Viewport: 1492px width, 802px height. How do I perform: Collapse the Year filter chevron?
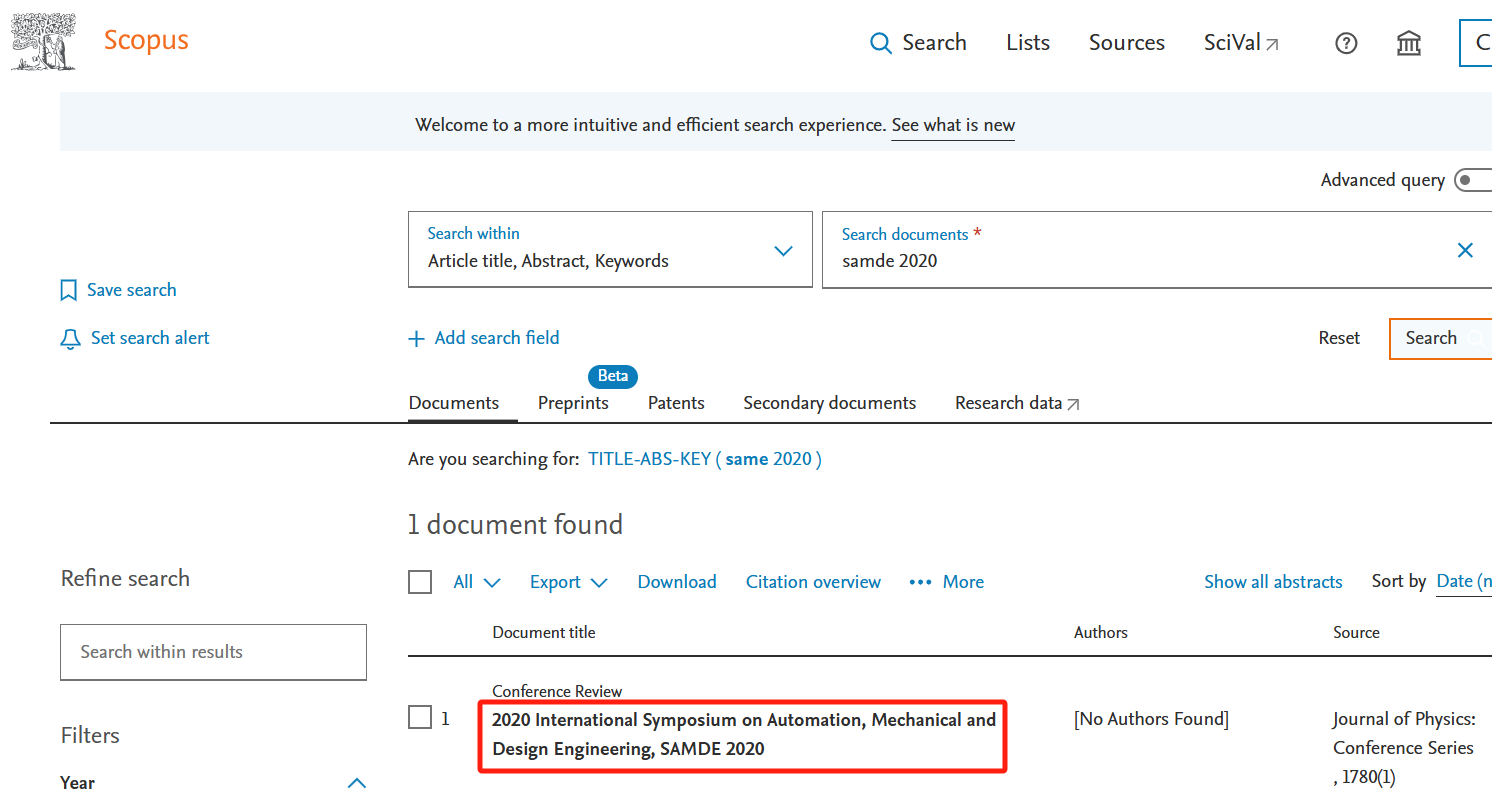click(357, 783)
